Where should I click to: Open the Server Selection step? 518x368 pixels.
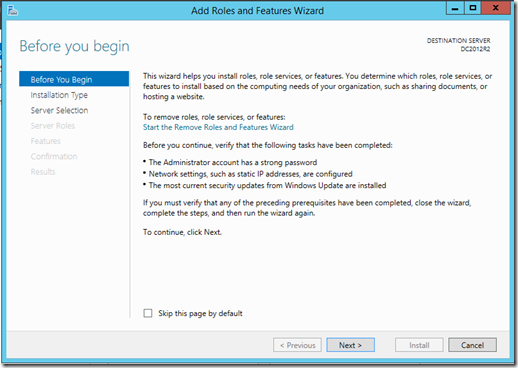(x=59, y=110)
